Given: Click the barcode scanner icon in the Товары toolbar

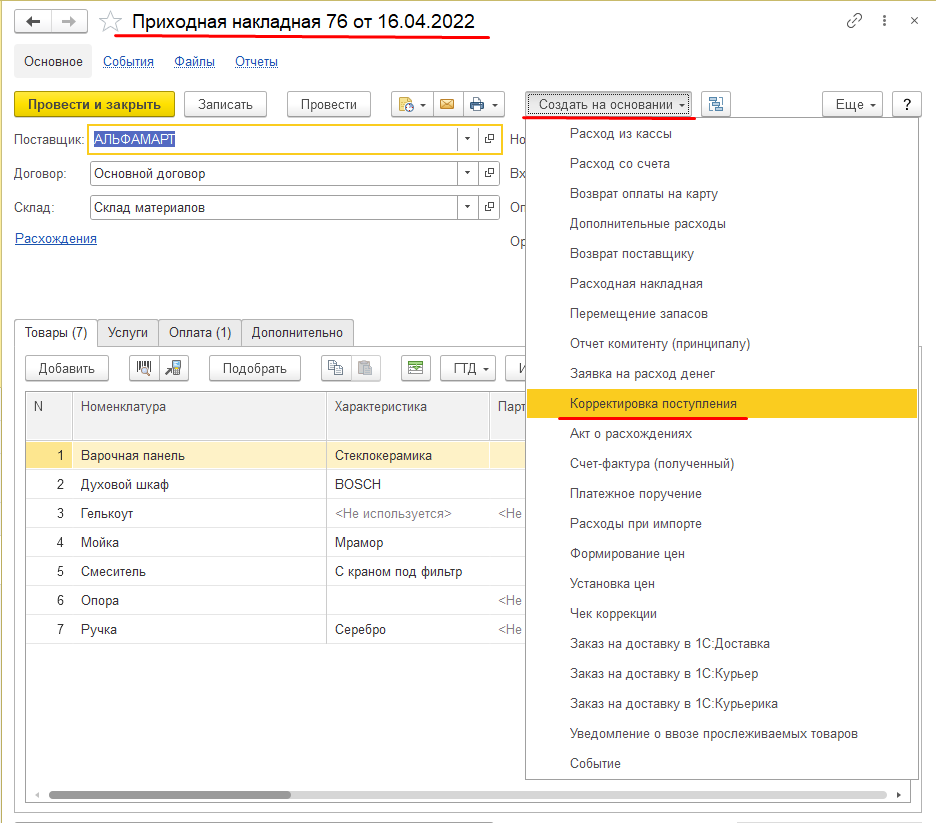Looking at the screenshot, I should pyautogui.click(x=144, y=368).
